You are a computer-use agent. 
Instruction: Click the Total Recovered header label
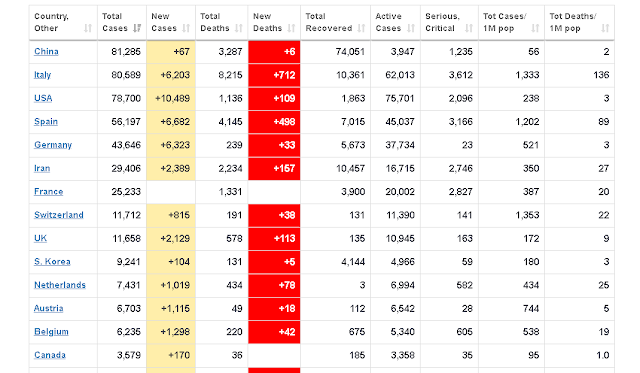(x=329, y=22)
